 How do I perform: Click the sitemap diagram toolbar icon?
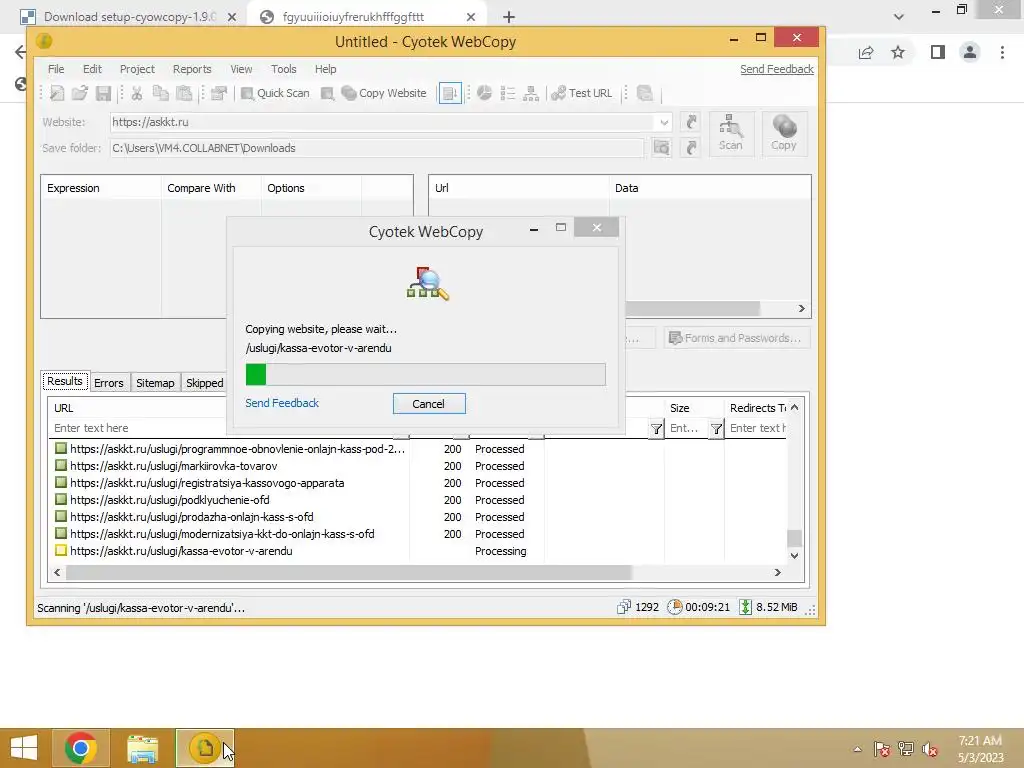tap(531, 93)
